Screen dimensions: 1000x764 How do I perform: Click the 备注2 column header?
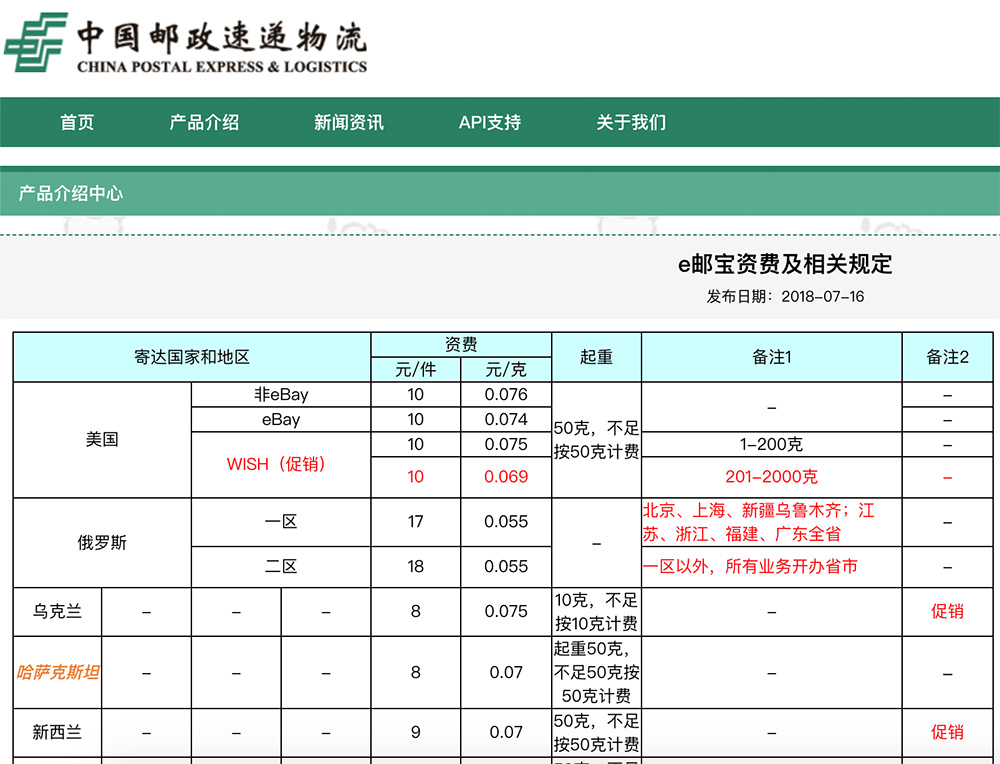pos(948,357)
